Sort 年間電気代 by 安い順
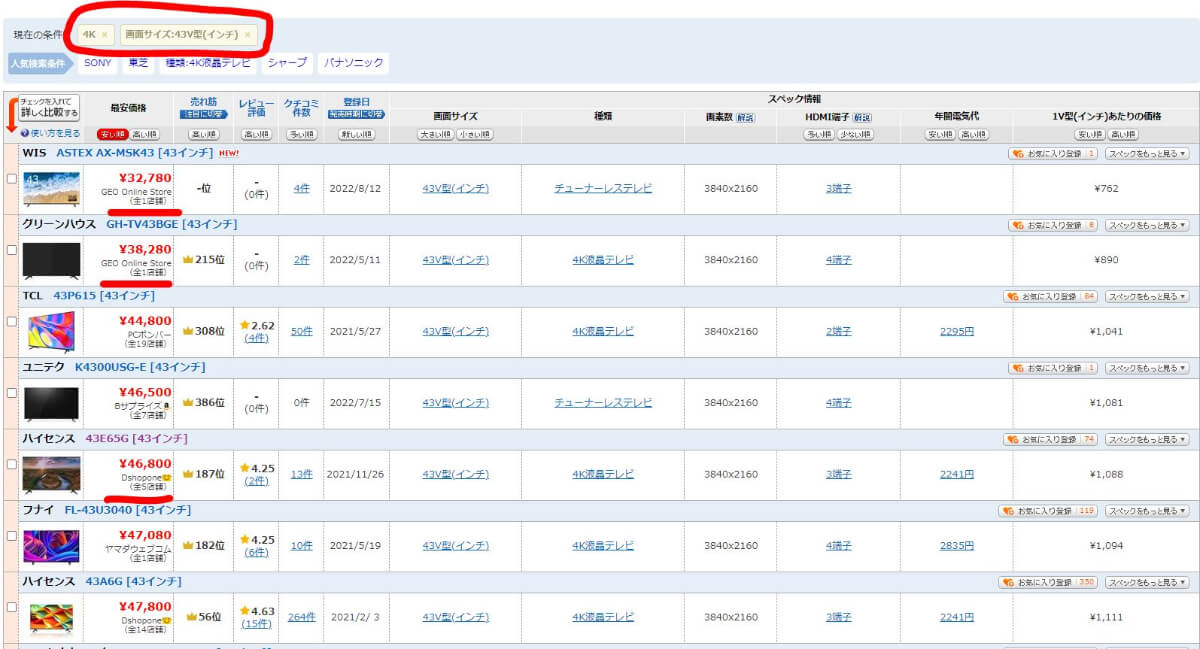 (940, 134)
